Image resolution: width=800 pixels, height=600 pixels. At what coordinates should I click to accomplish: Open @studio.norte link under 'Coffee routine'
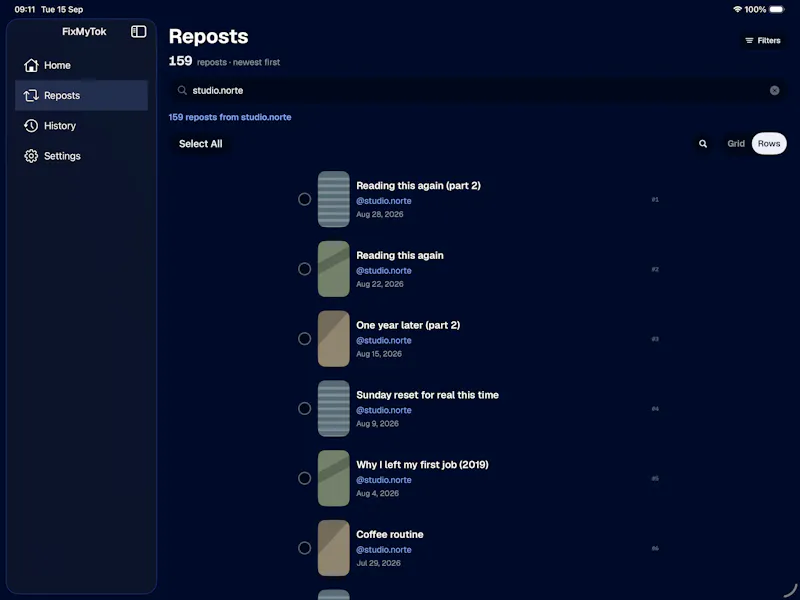point(384,549)
